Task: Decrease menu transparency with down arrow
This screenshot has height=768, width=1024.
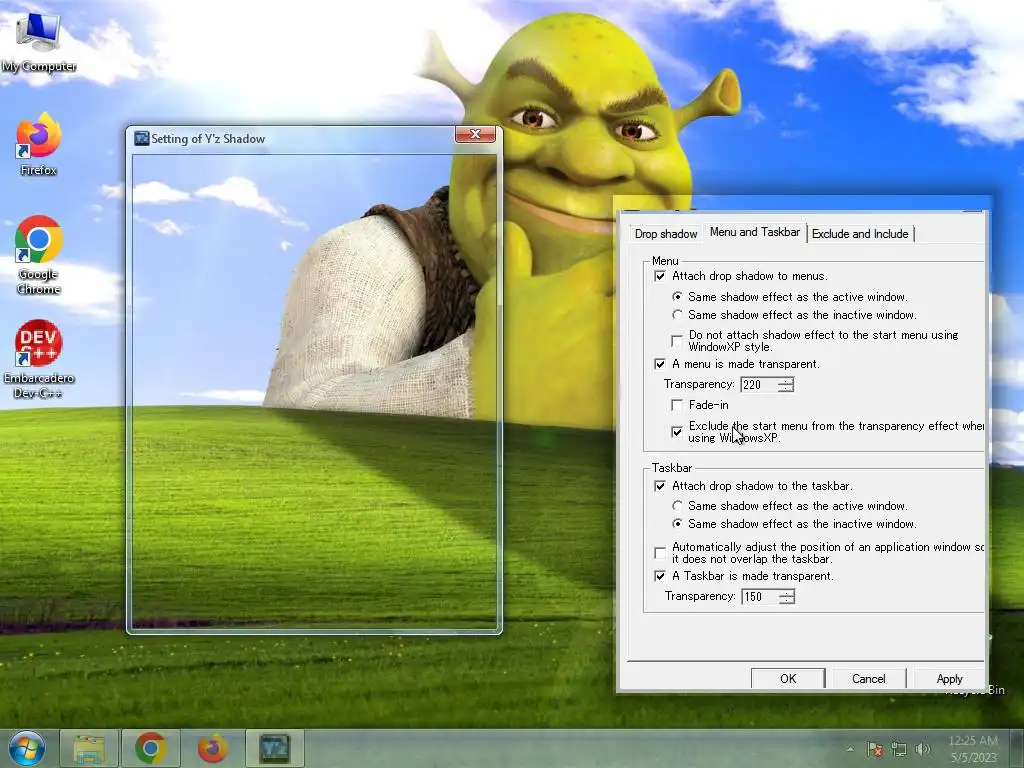Action: 786,389
